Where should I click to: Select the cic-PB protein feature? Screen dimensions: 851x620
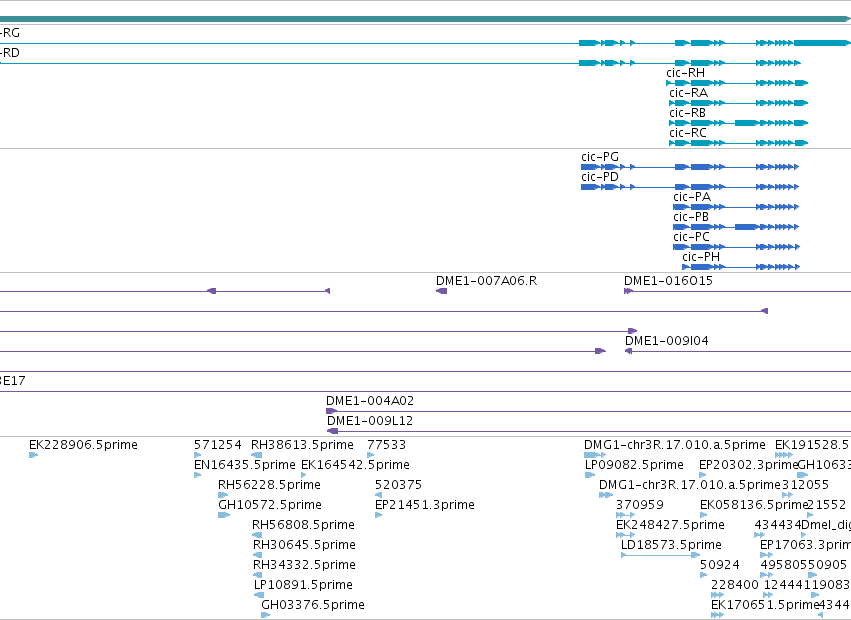pos(736,227)
